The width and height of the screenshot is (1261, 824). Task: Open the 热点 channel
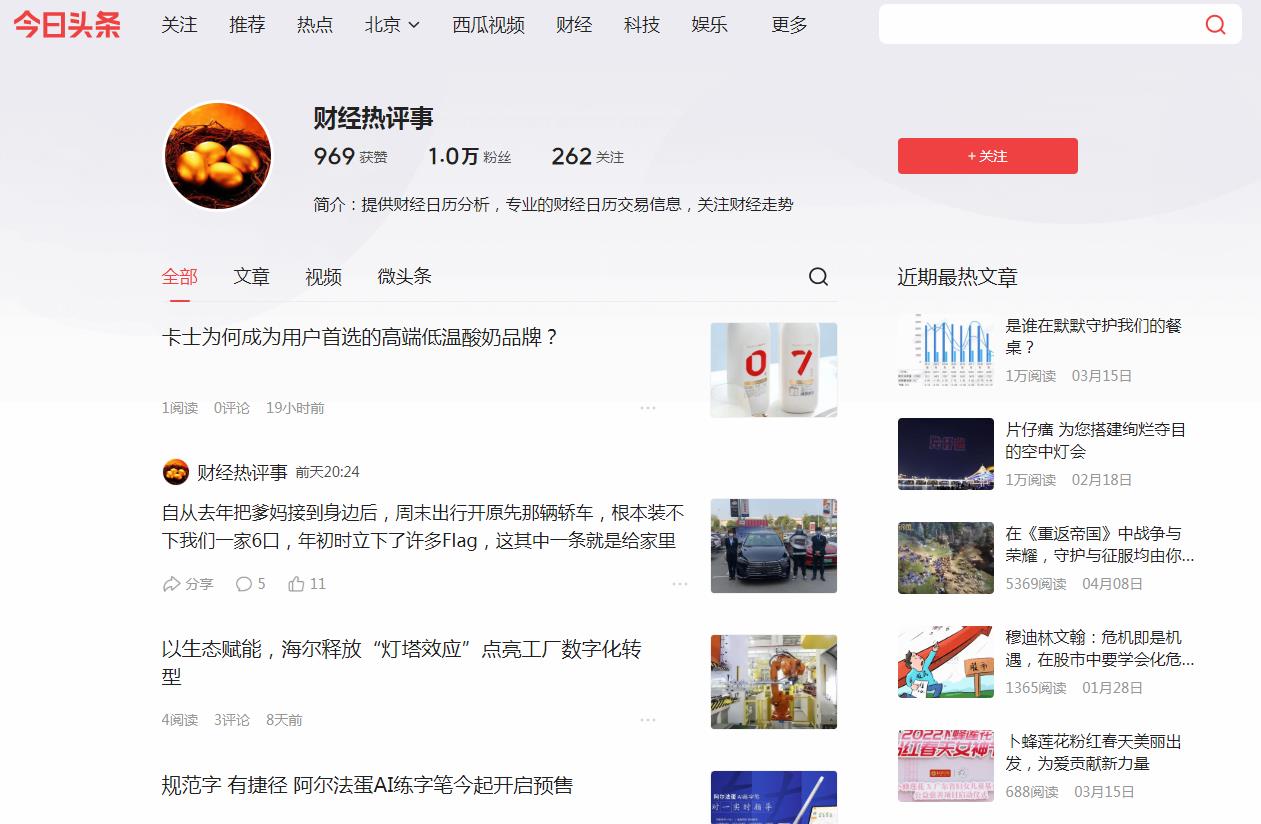315,25
